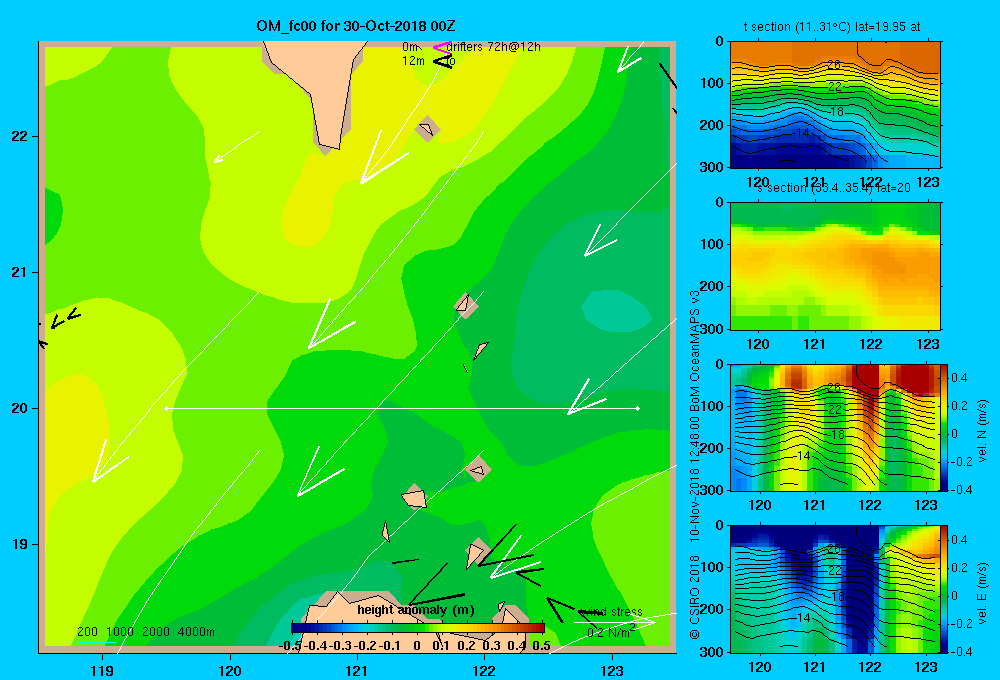The height and width of the screenshot is (680, 1000).
Task: Click the 's section' lat=20 panel title
Action: click(834, 188)
